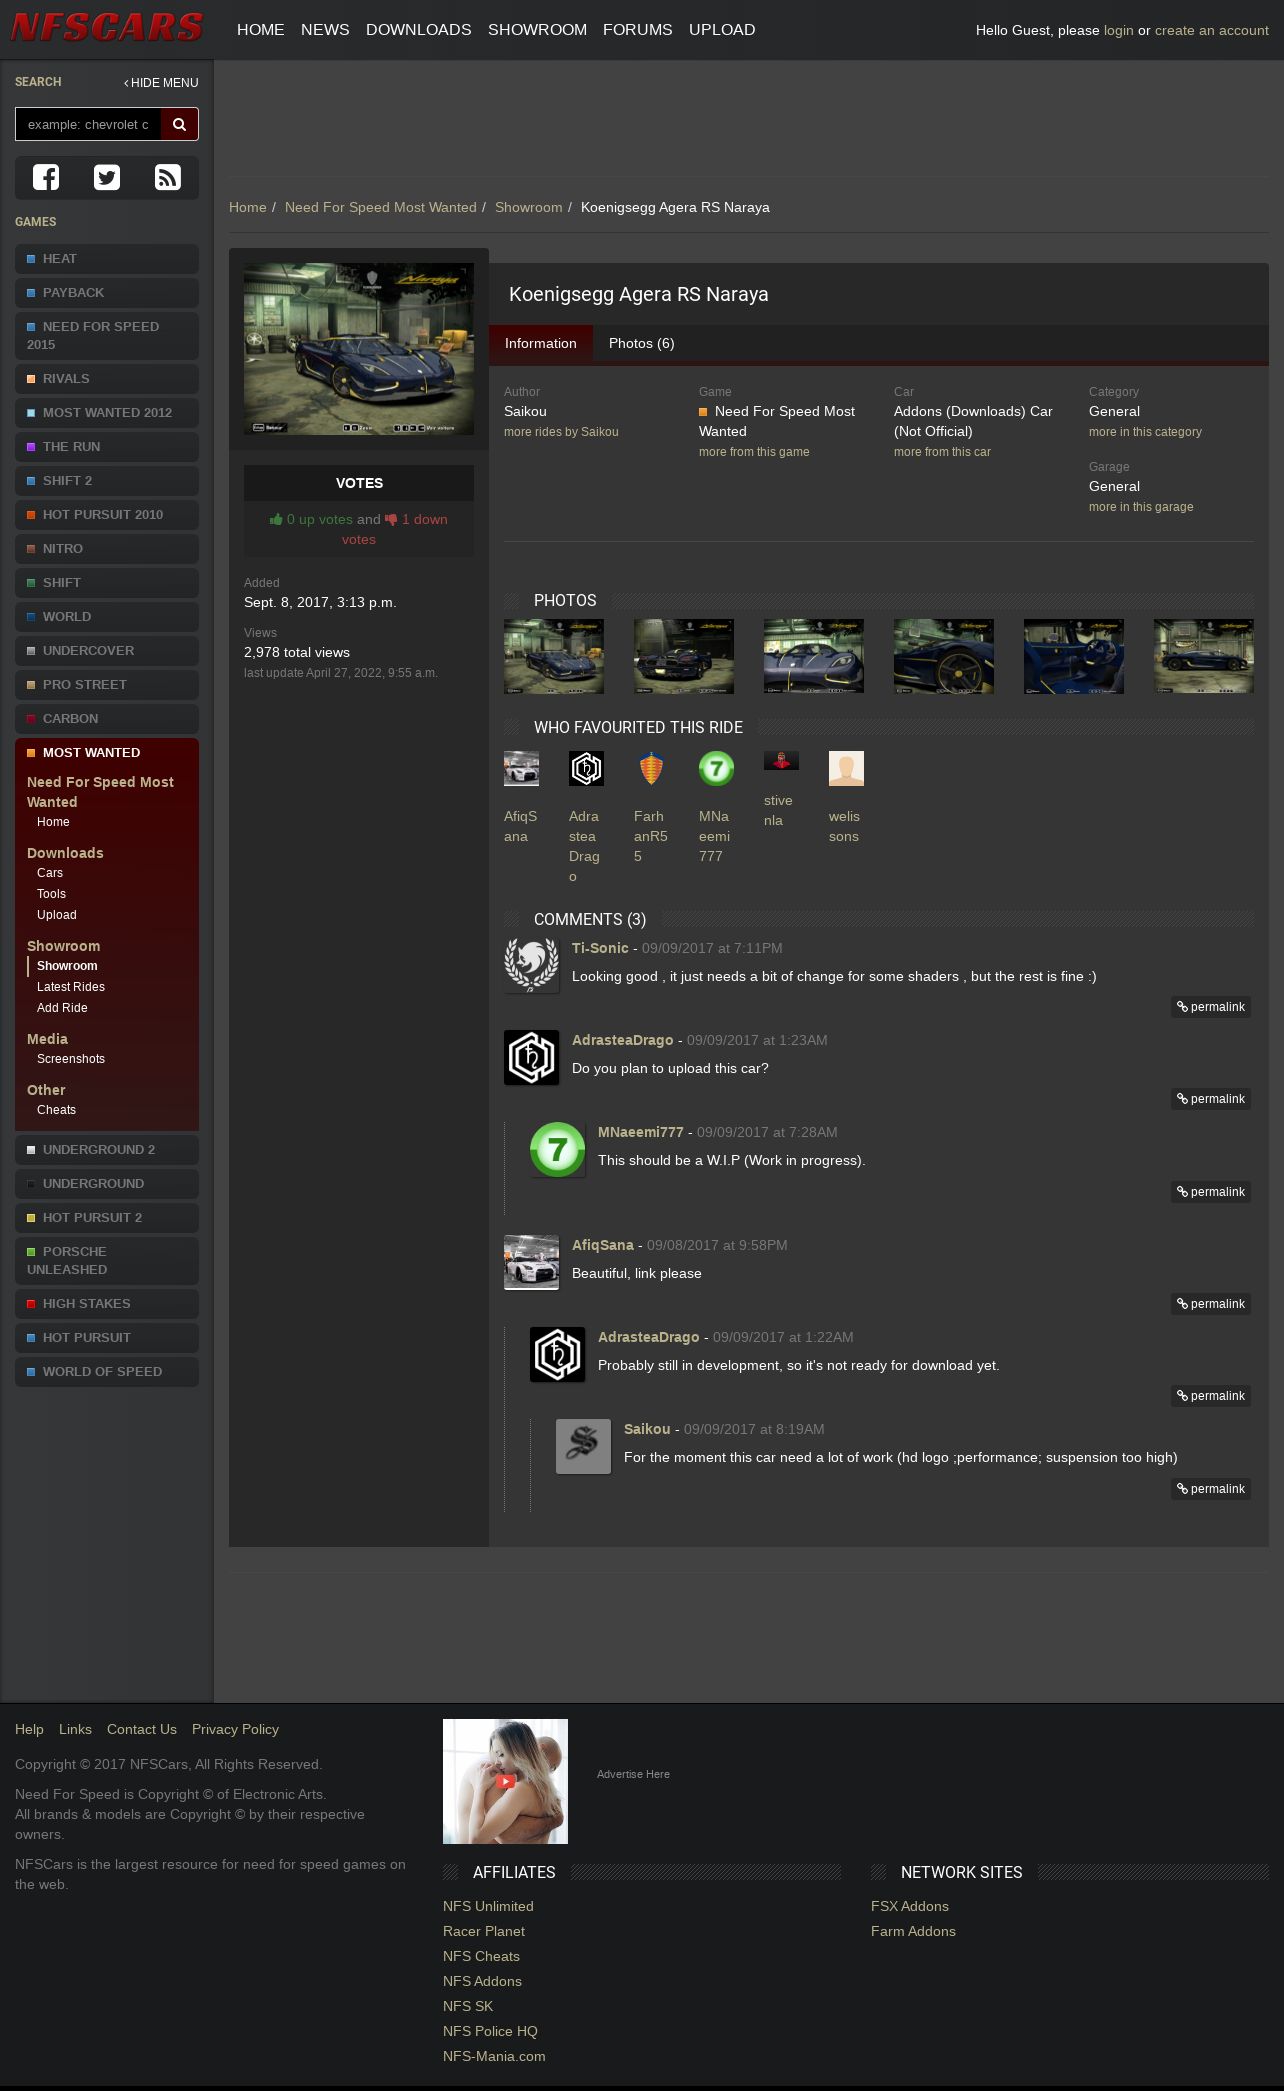This screenshot has width=1284, height=2091.
Task: Open AfiqSana's favourite avatar icon
Action: (x=521, y=768)
